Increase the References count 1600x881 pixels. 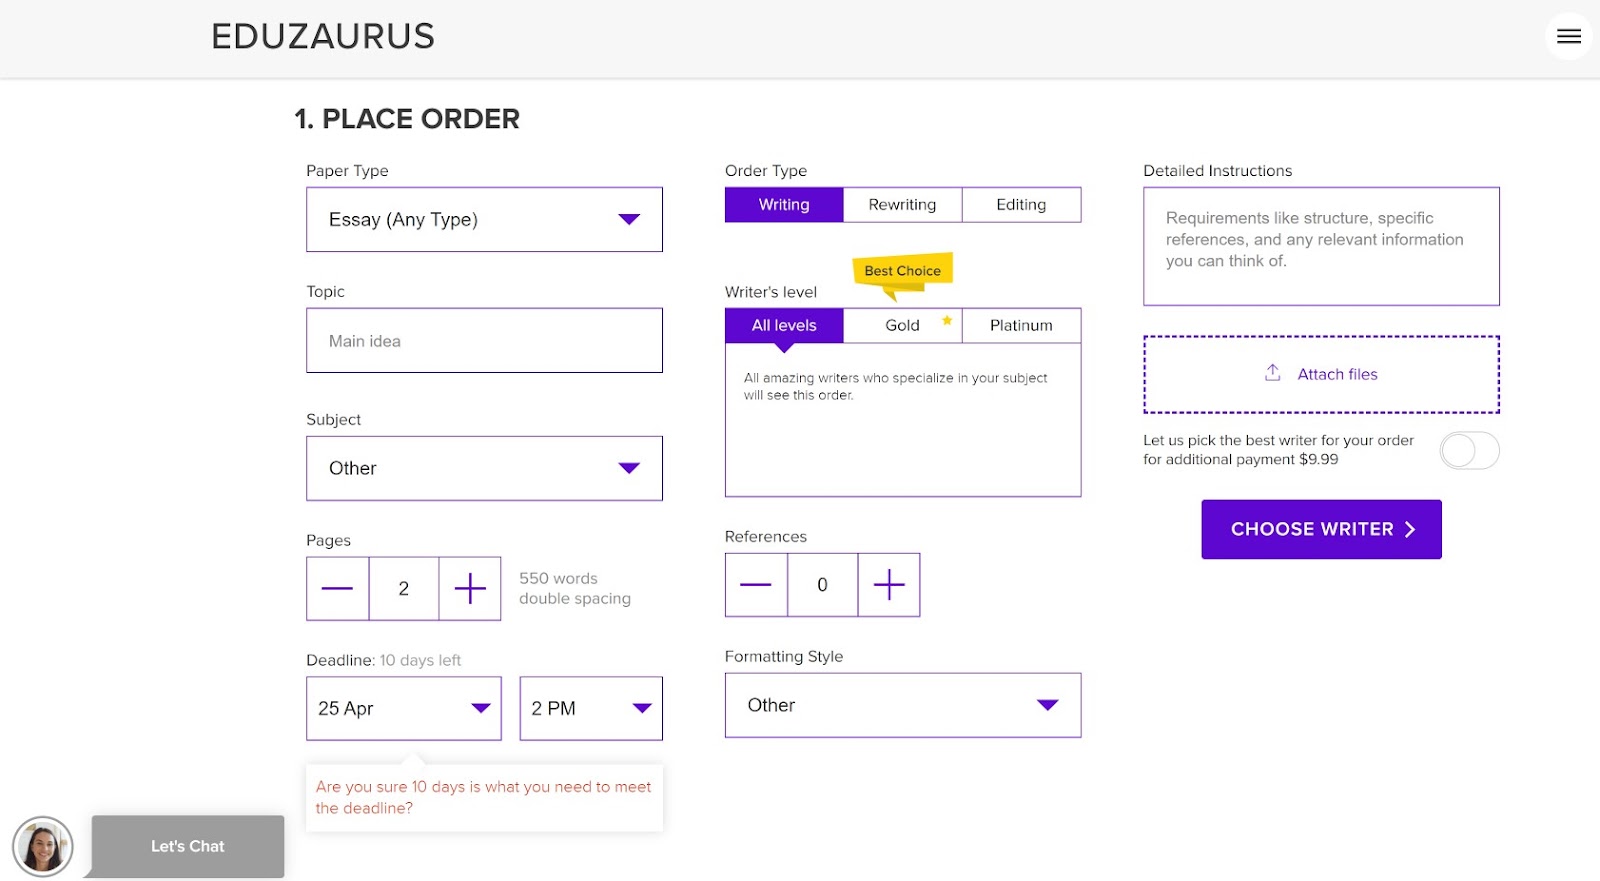[x=889, y=585]
